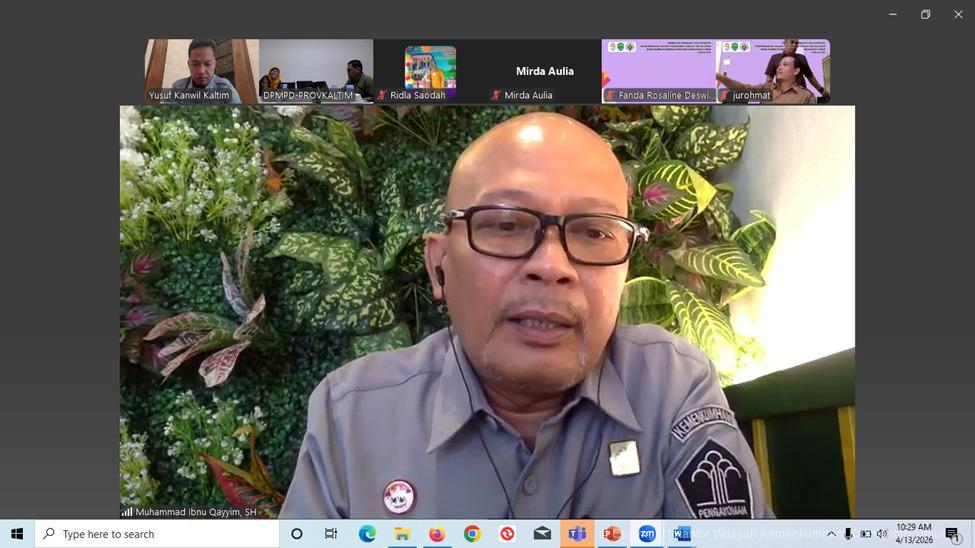975x548 pixels.
Task: Click the Zoom icon on the taskbar
Action: [x=647, y=534]
